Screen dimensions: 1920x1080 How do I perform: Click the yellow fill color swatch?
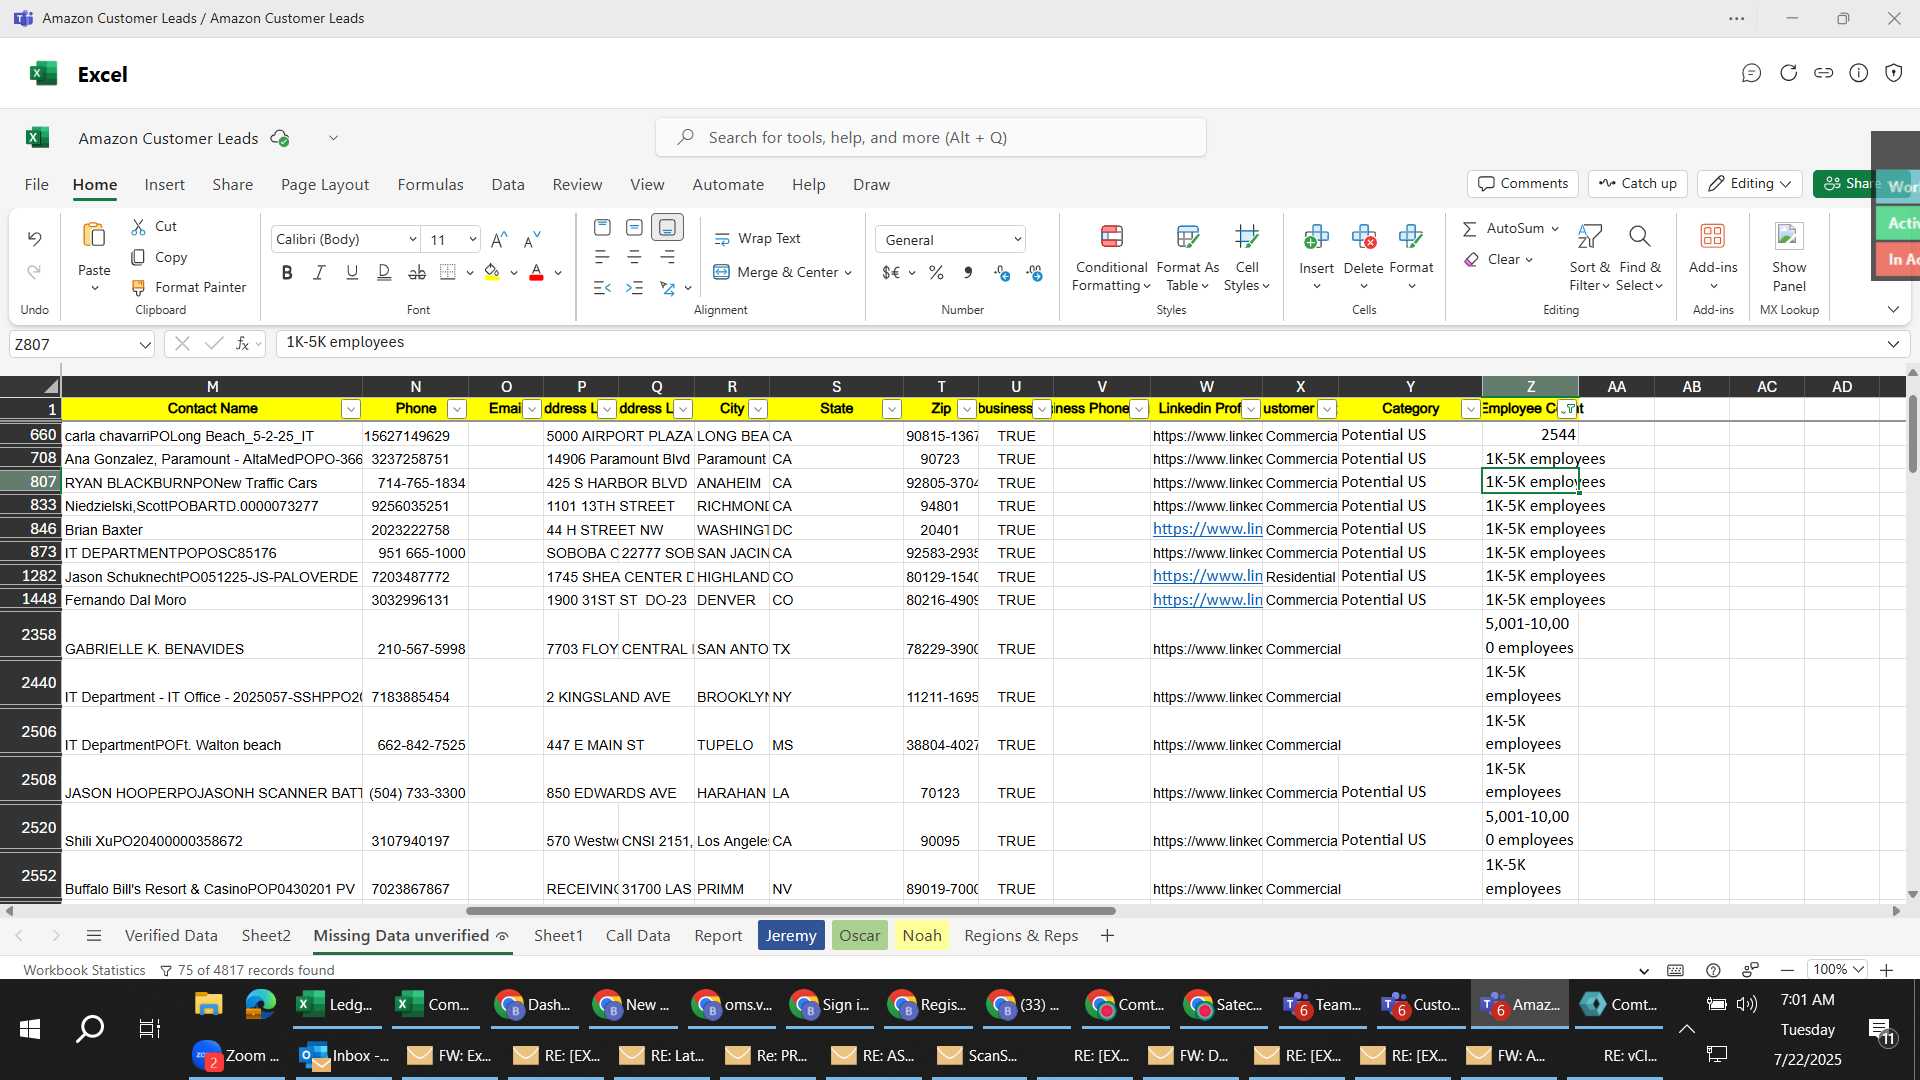tap(491, 272)
